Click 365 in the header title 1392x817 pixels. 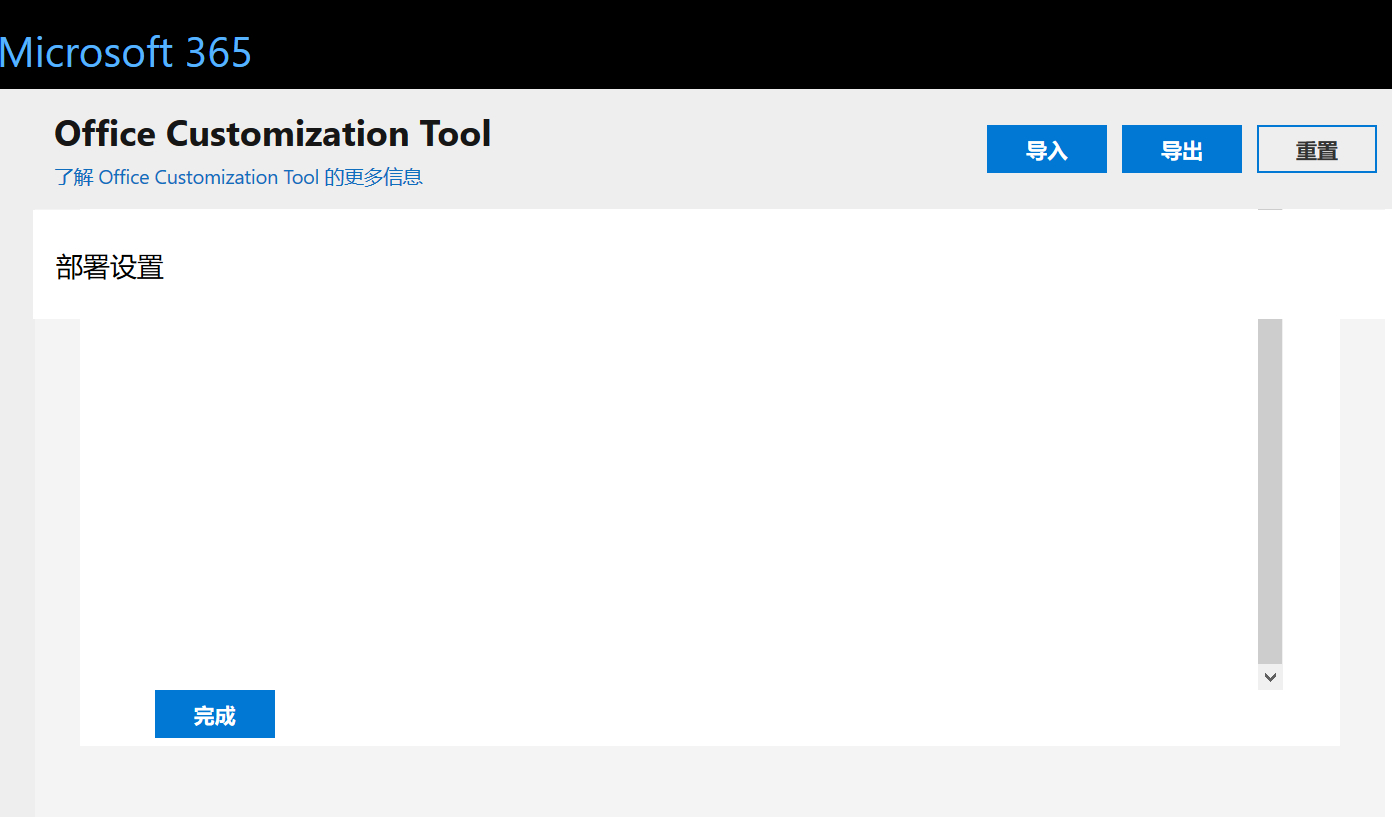(x=218, y=52)
